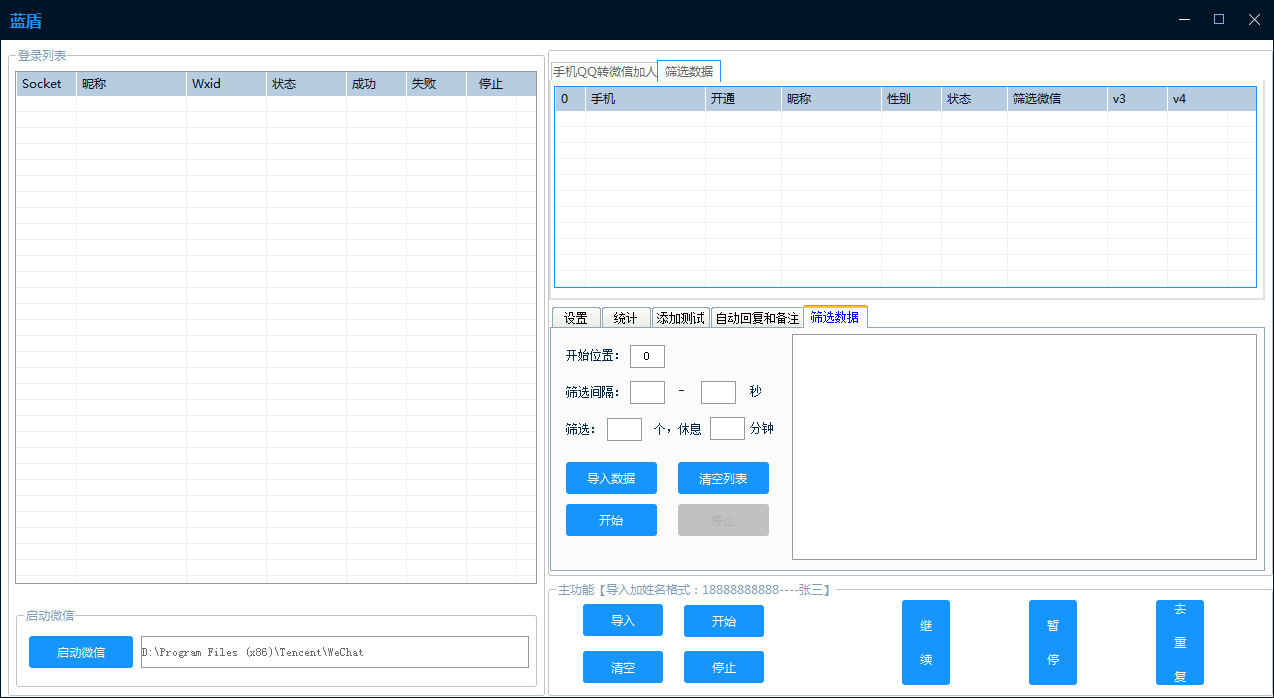Click the Wxid column header
This screenshot has height=698, width=1274.
coord(226,84)
